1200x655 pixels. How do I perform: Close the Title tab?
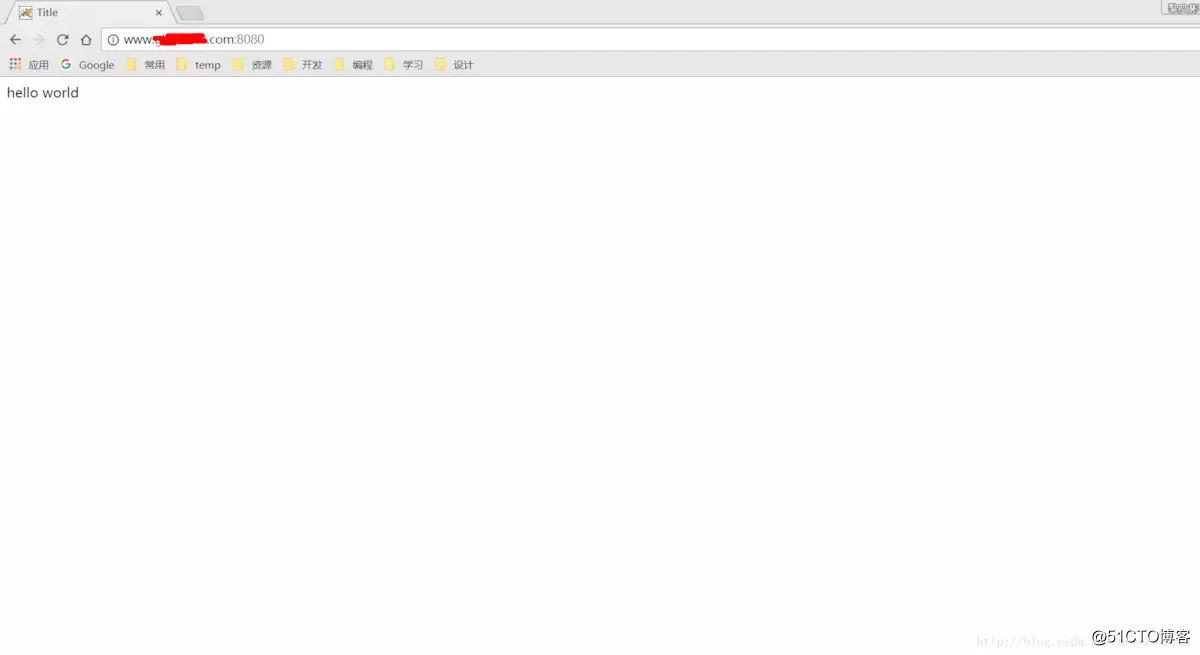158,13
